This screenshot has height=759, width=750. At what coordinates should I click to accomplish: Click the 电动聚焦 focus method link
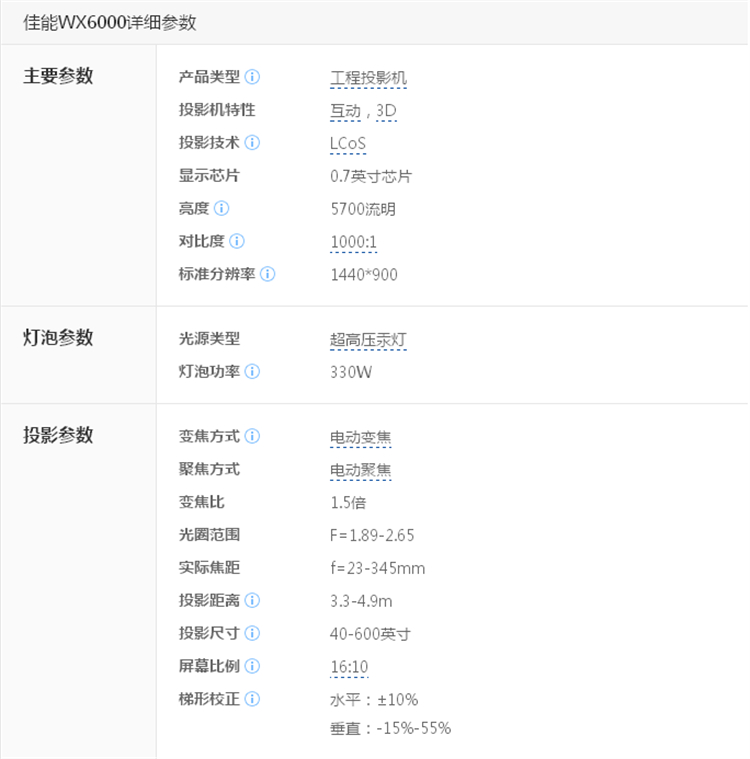pyautogui.click(x=360, y=470)
